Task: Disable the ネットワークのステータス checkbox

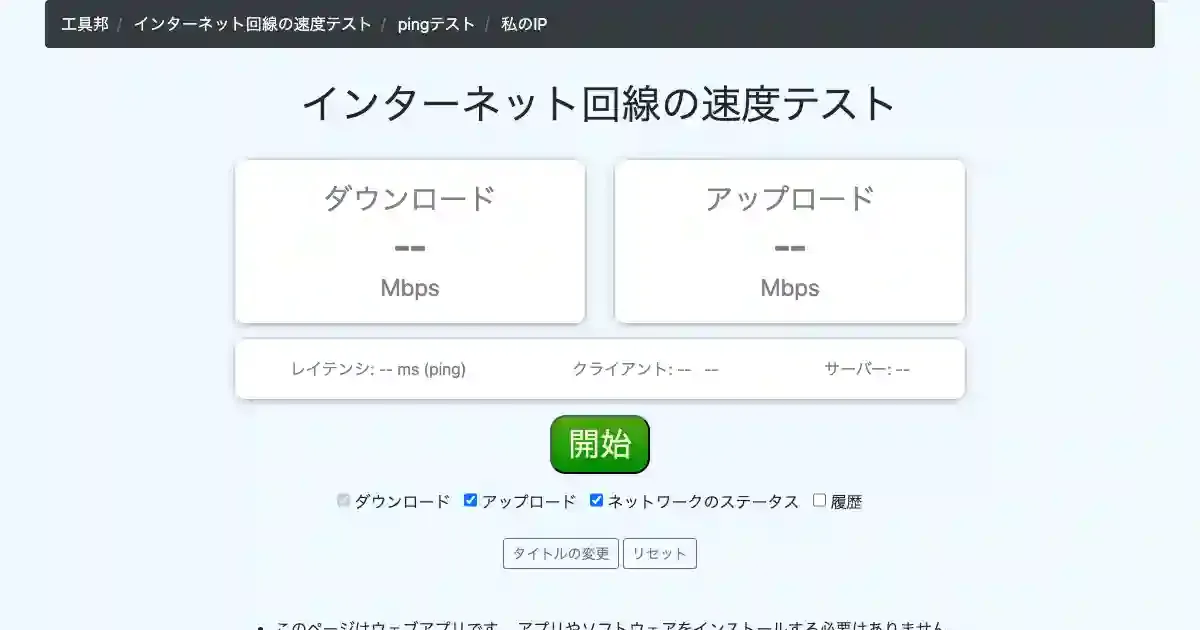Action: coord(597,501)
